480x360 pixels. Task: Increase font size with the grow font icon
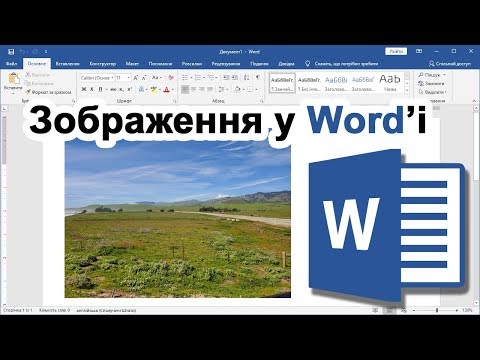click(x=136, y=78)
